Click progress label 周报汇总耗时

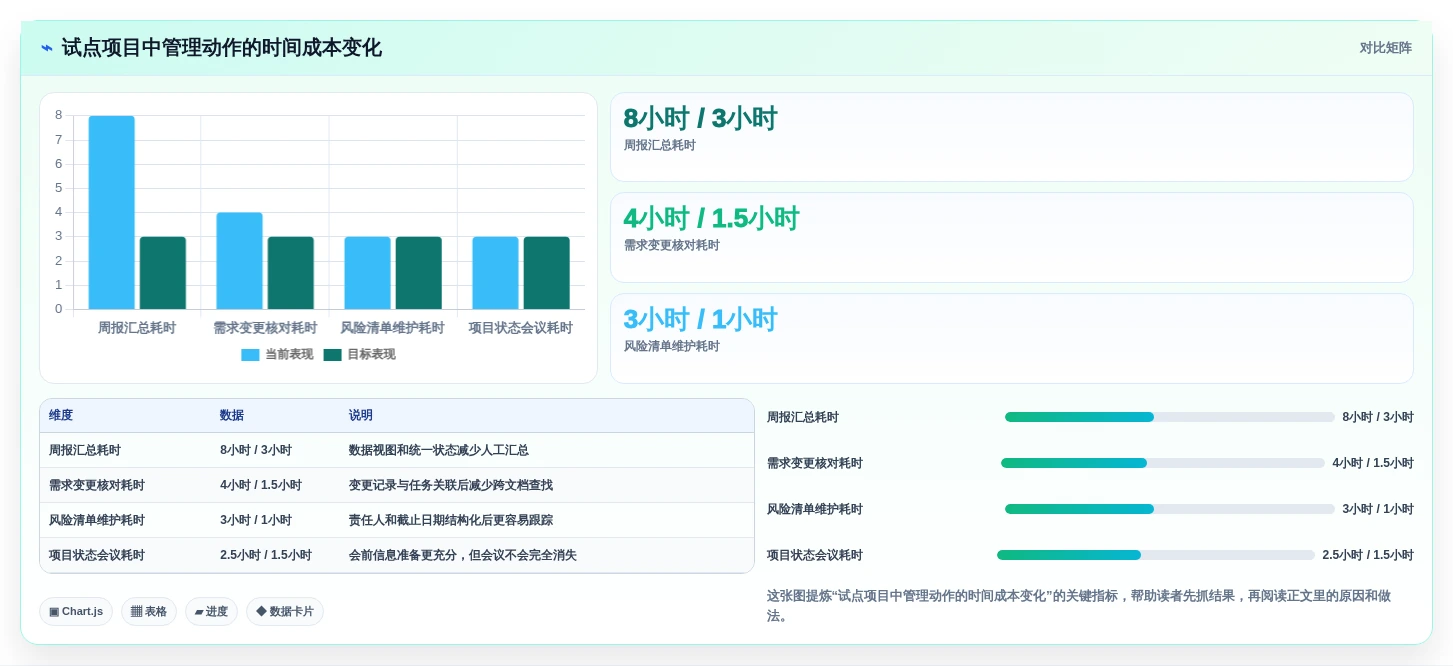click(803, 417)
